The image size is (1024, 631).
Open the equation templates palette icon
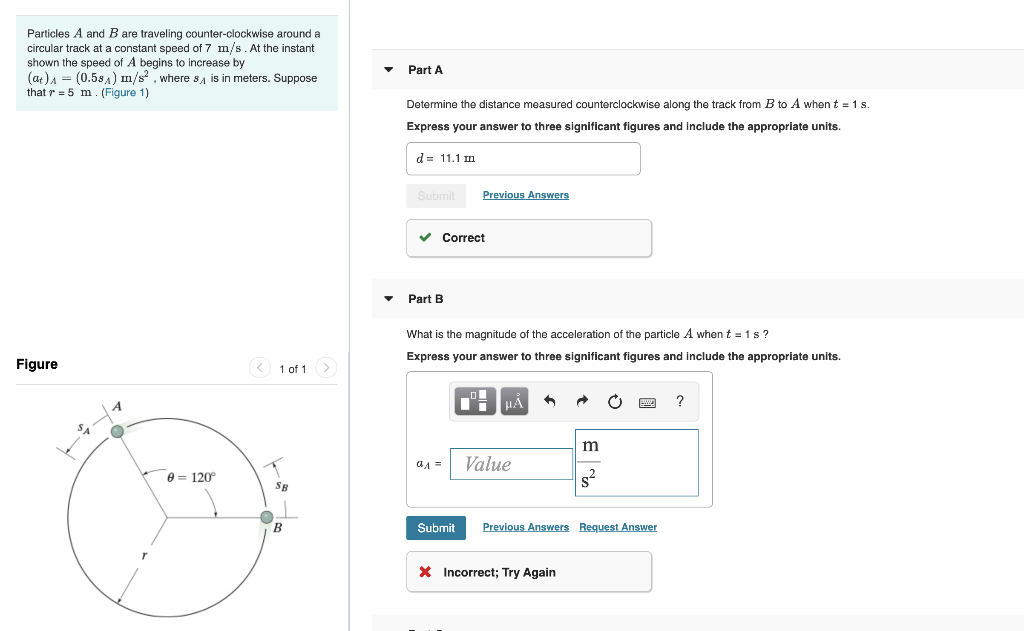click(x=475, y=401)
